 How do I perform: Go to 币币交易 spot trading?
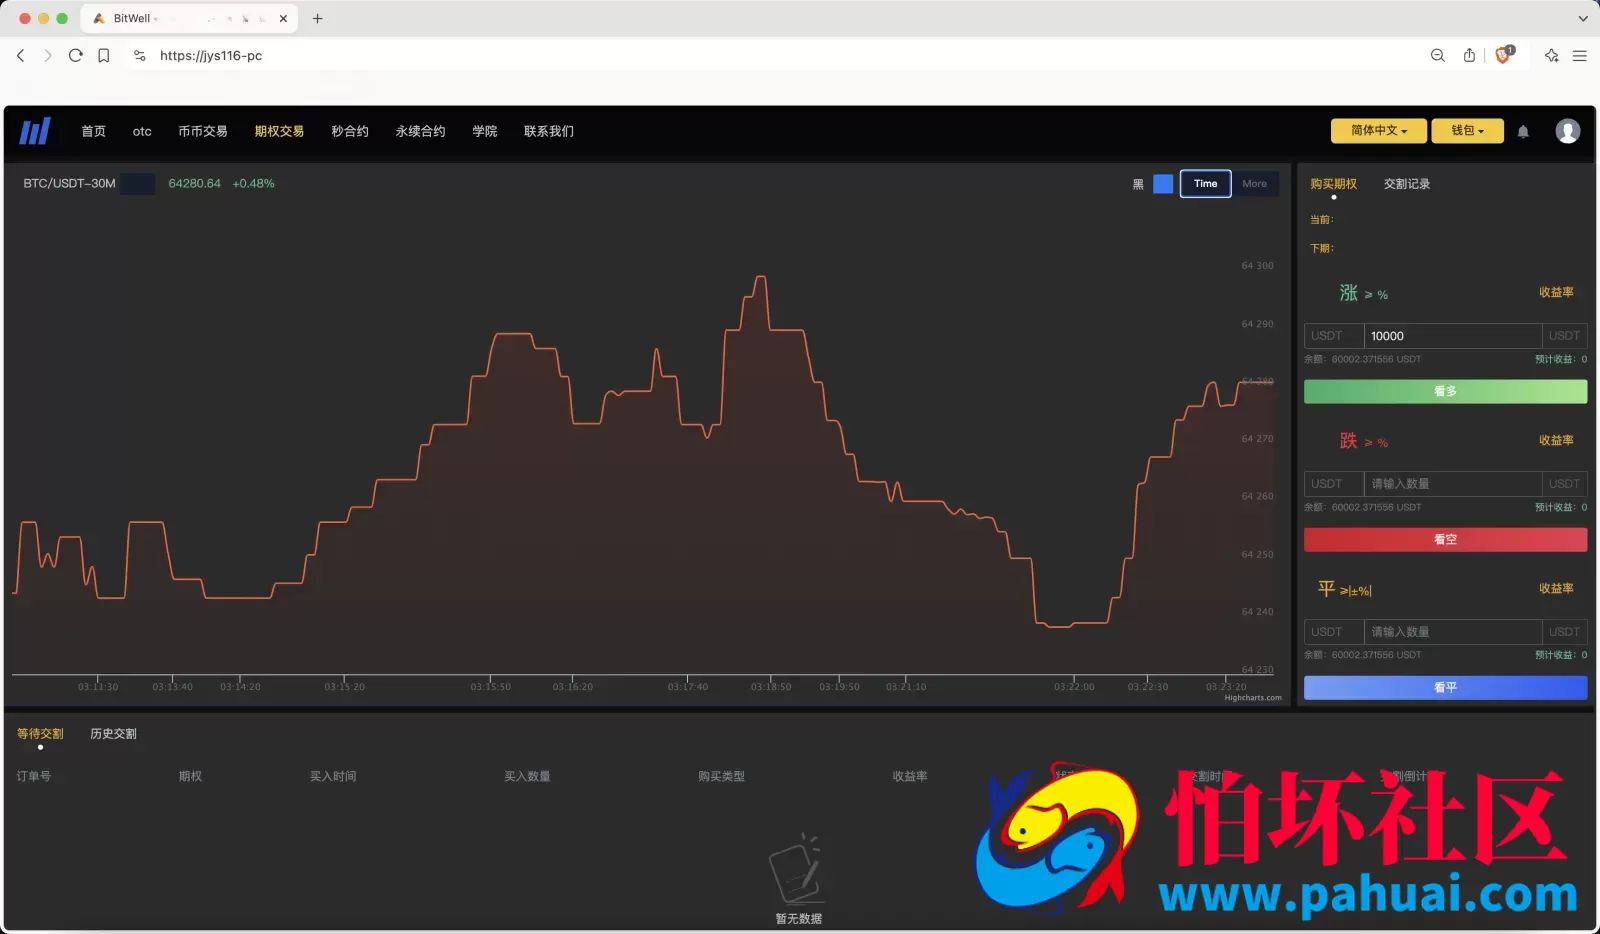point(203,131)
